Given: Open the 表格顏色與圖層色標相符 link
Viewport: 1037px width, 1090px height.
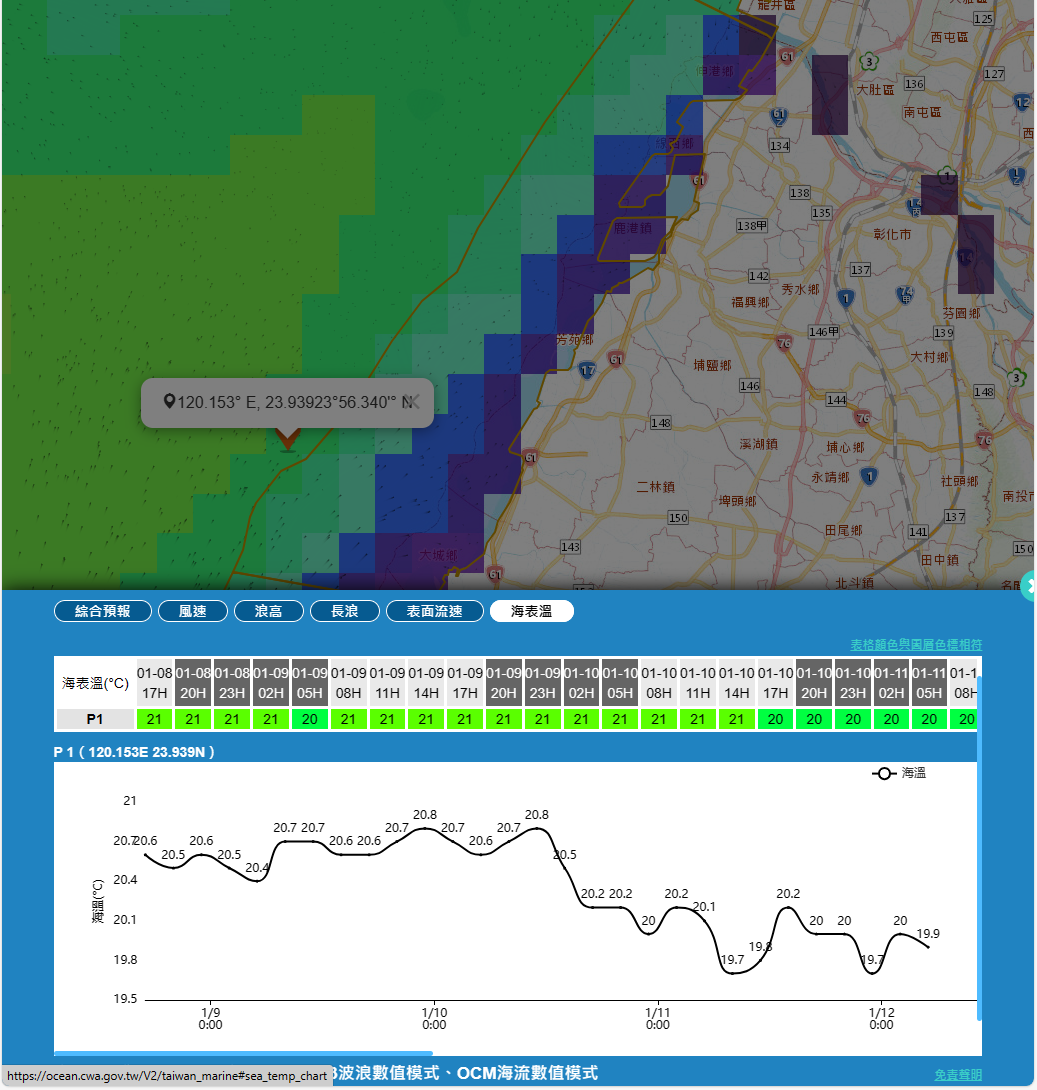Looking at the screenshot, I should (915, 644).
